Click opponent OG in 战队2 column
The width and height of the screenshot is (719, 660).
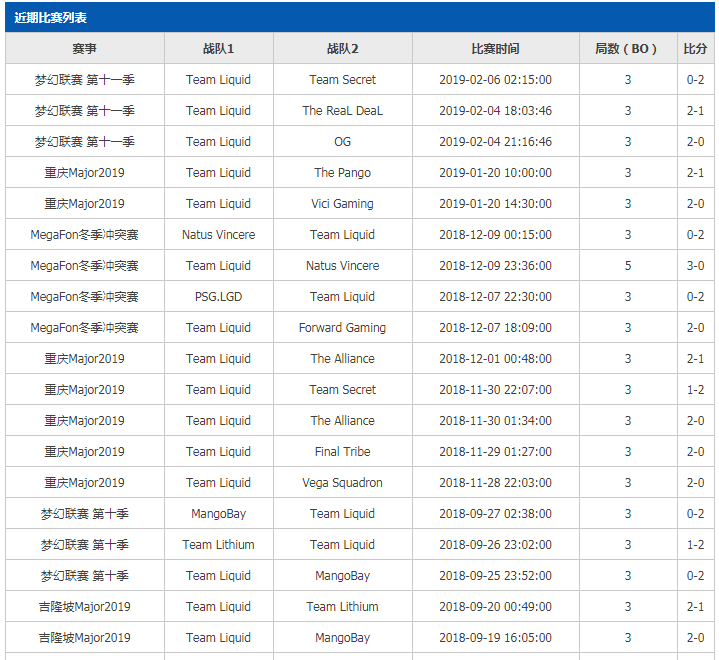tap(342, 142)
